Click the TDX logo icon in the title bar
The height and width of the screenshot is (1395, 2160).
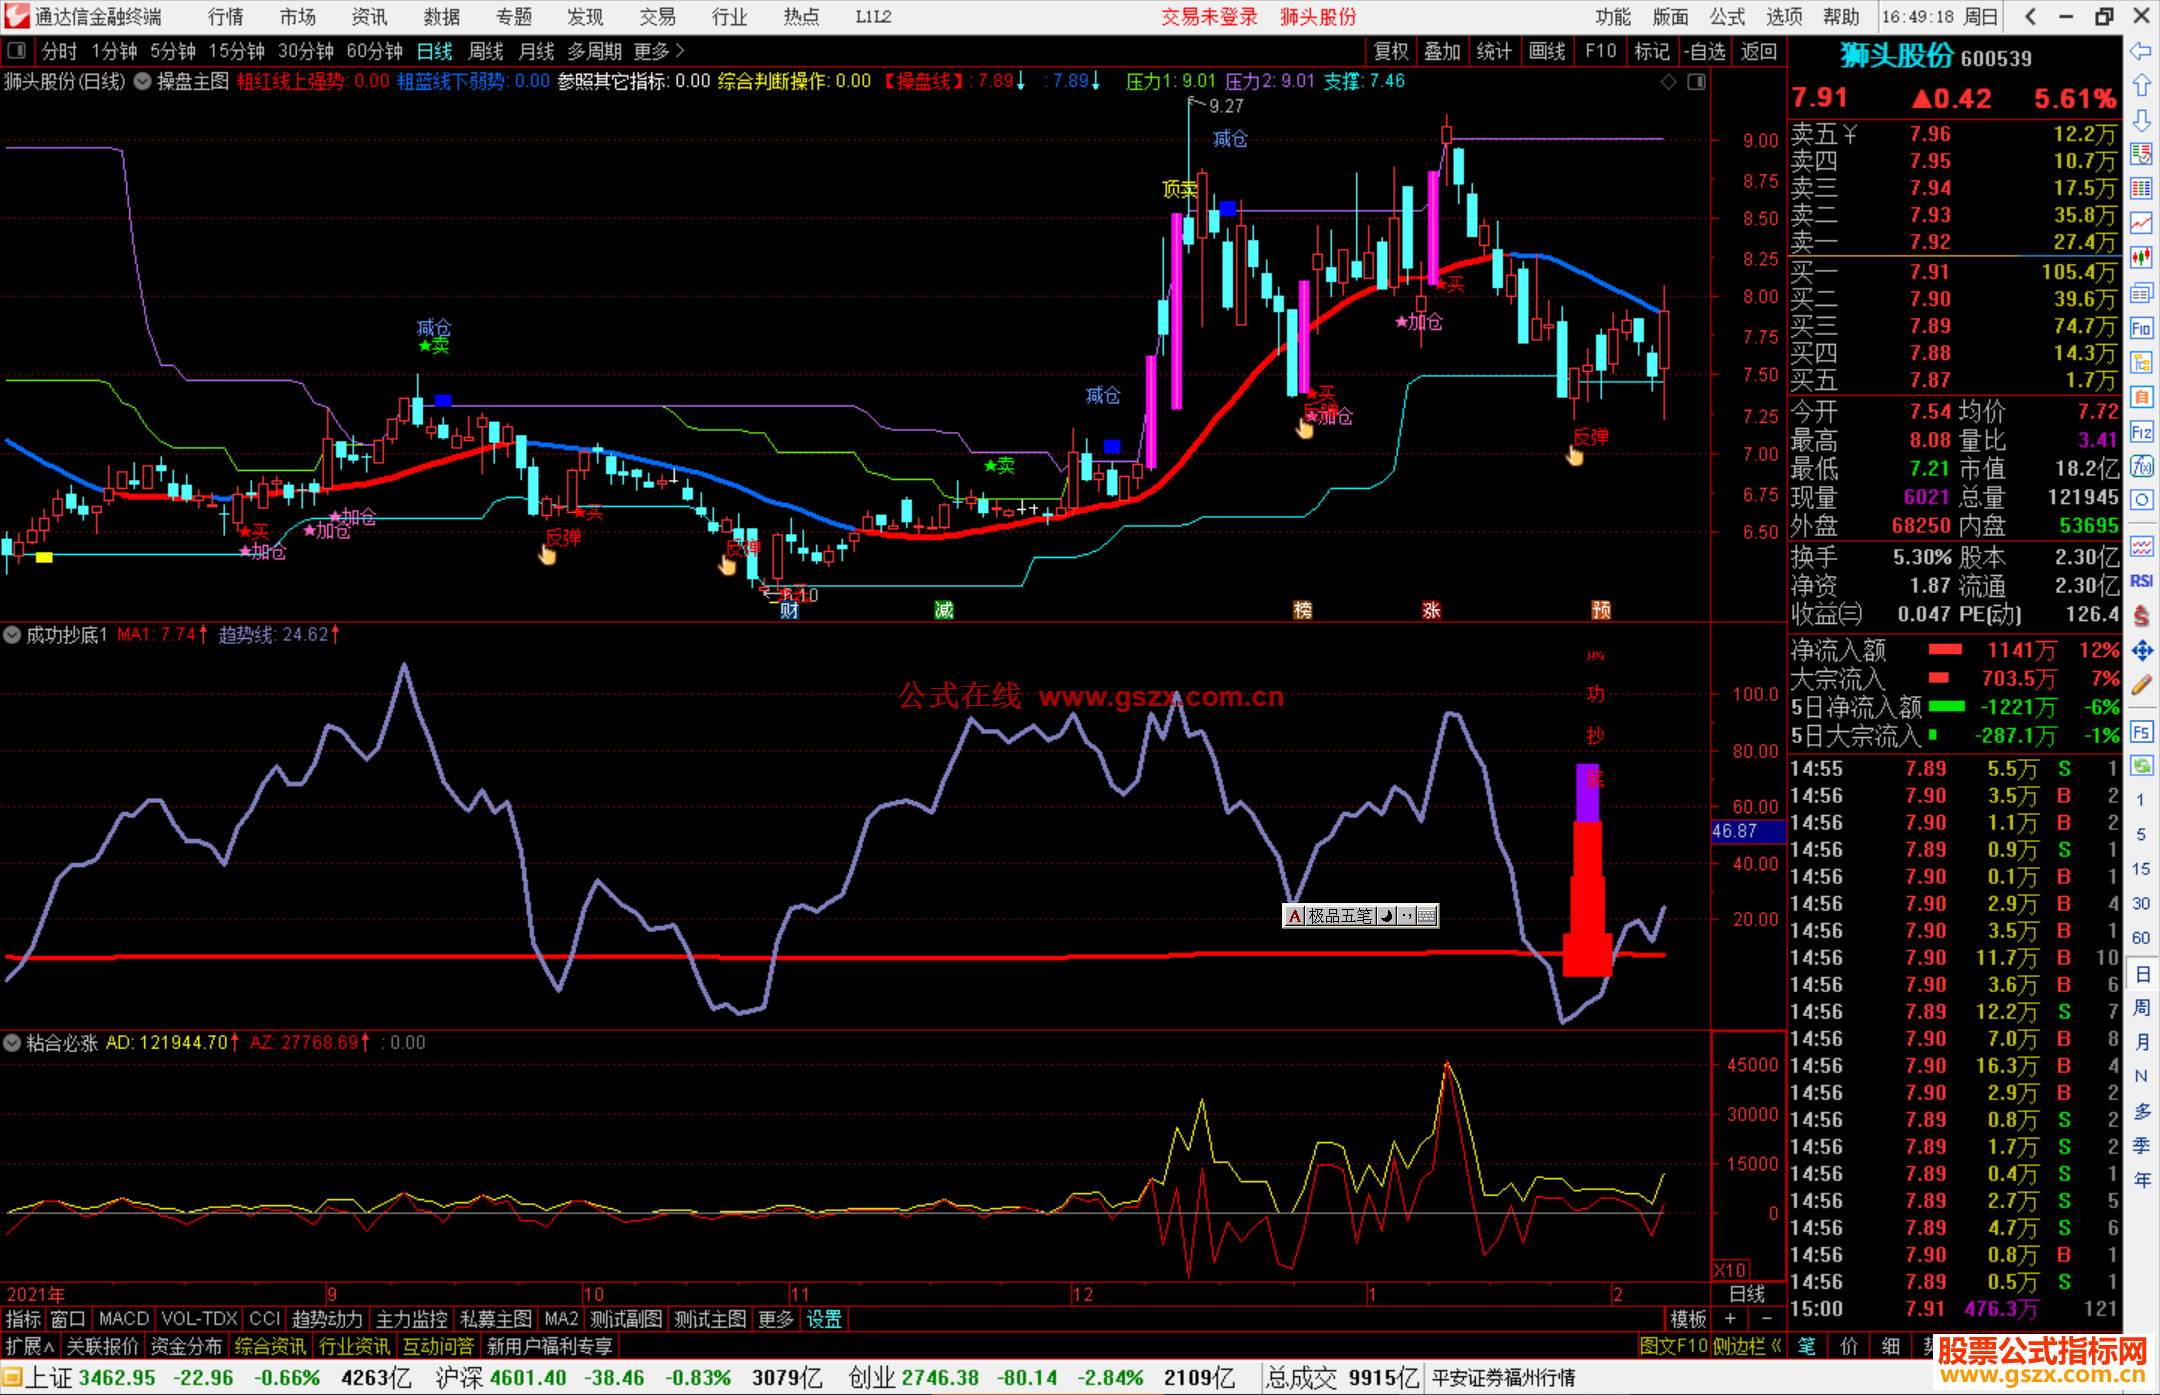17,16
